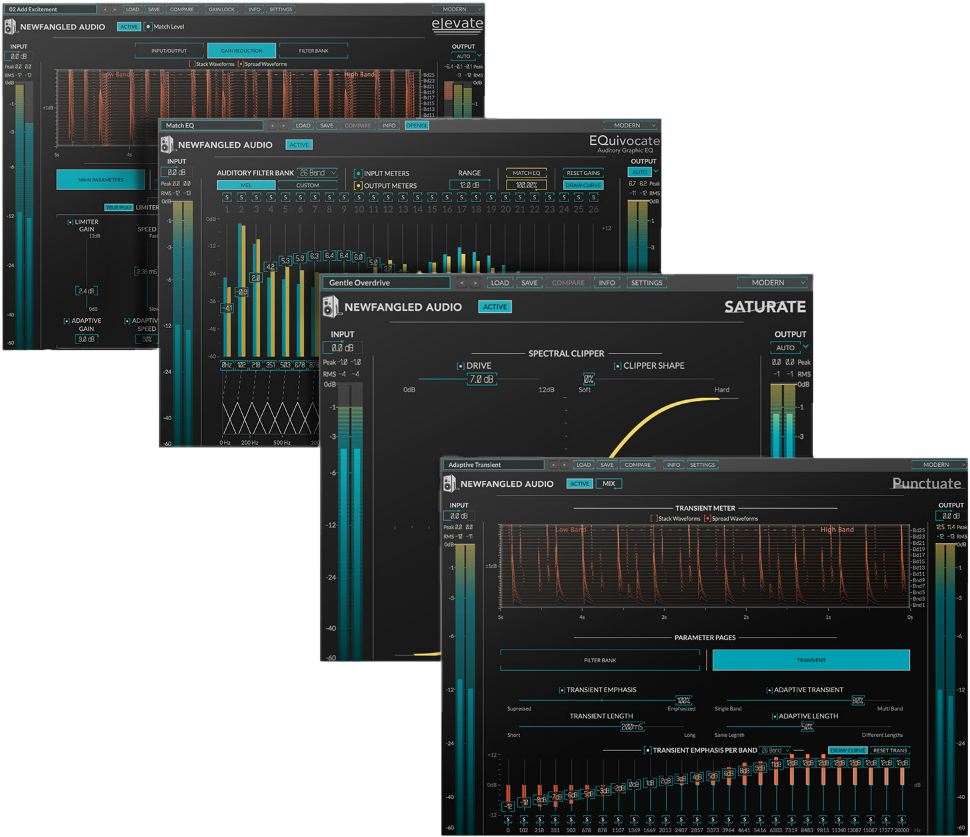Open the 26 Band filter bank dropdown
The width and height of the screenshot is (970, 837).
pos(317,173)
